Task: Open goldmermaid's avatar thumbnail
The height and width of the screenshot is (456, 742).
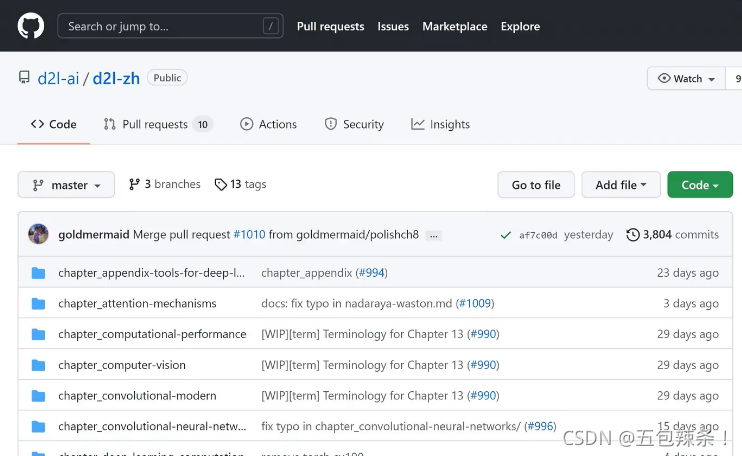Action: (38, 234)
